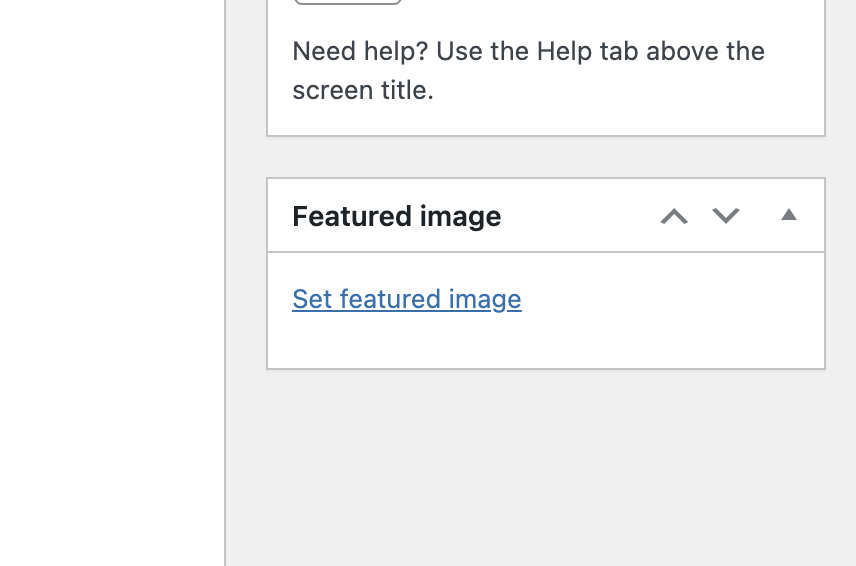This screenshot has width=856, height=566.
Task: Select the Featured image title text
Action: point(396,216)
